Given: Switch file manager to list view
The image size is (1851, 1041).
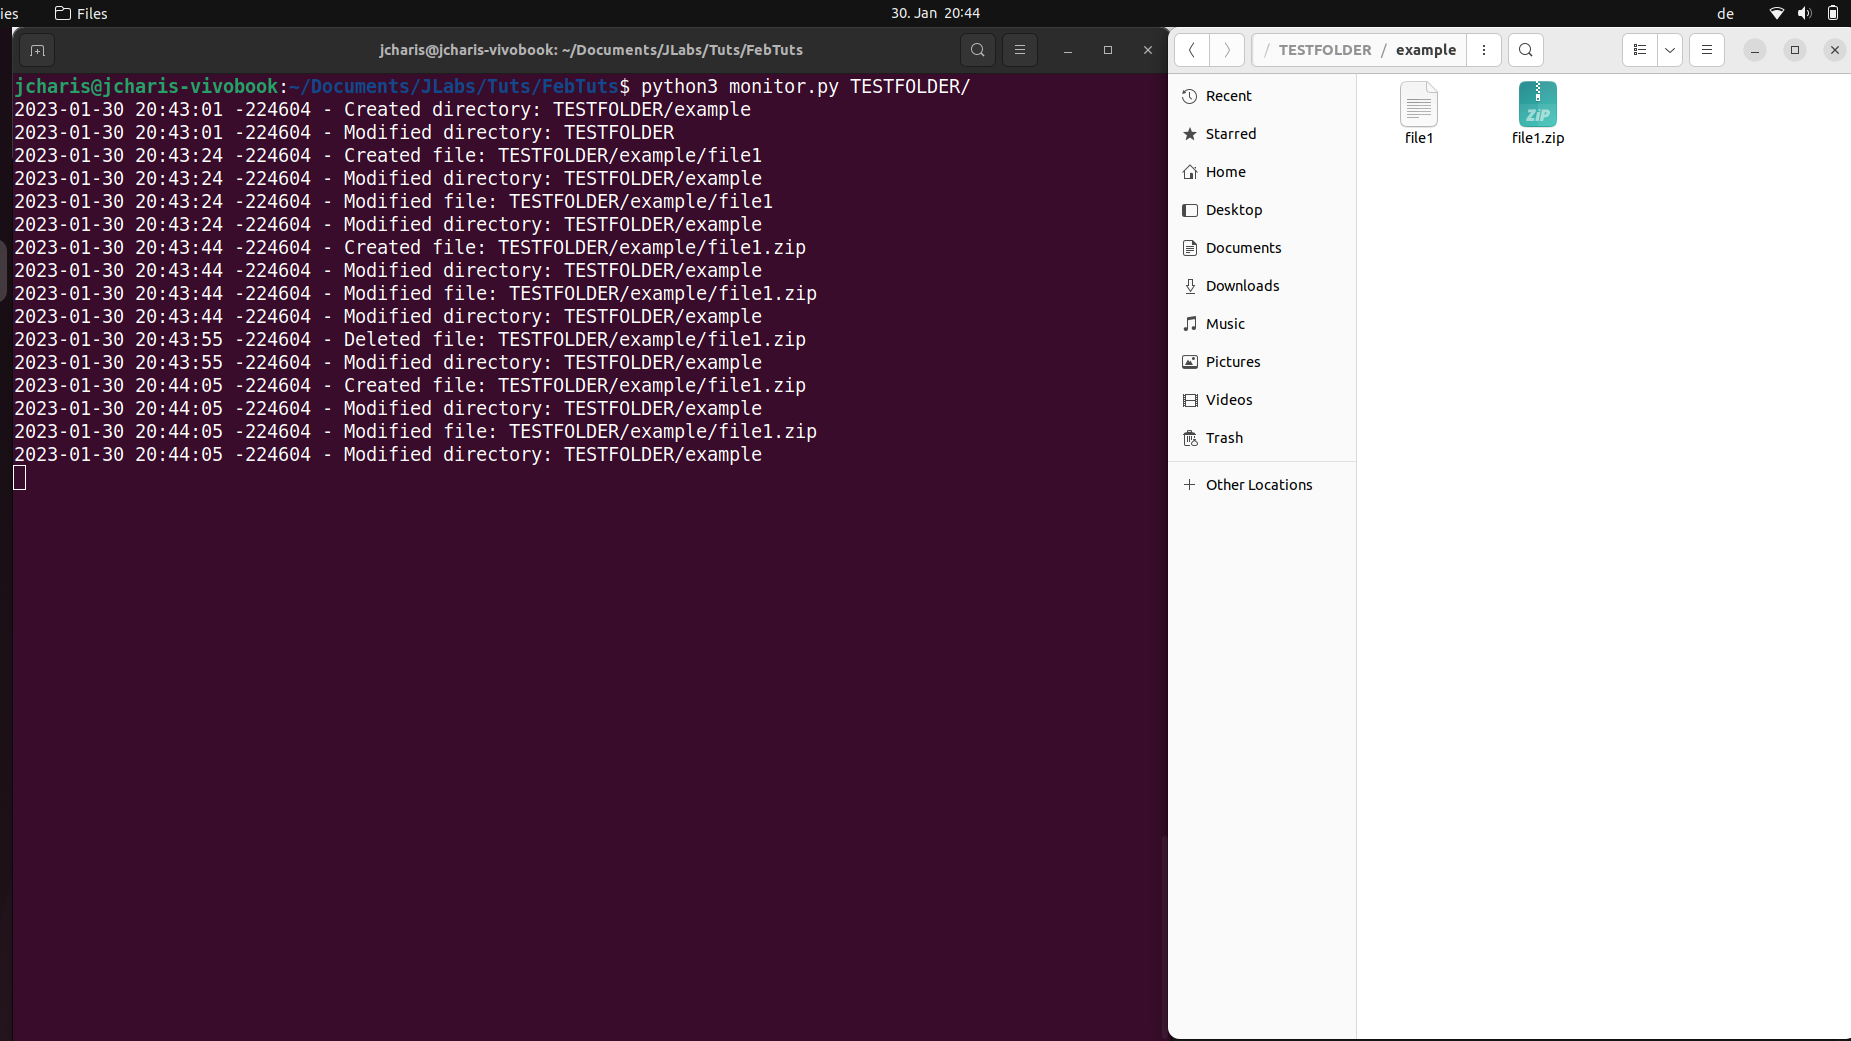Looking at the screenshot, I should tap(1639, 49).
